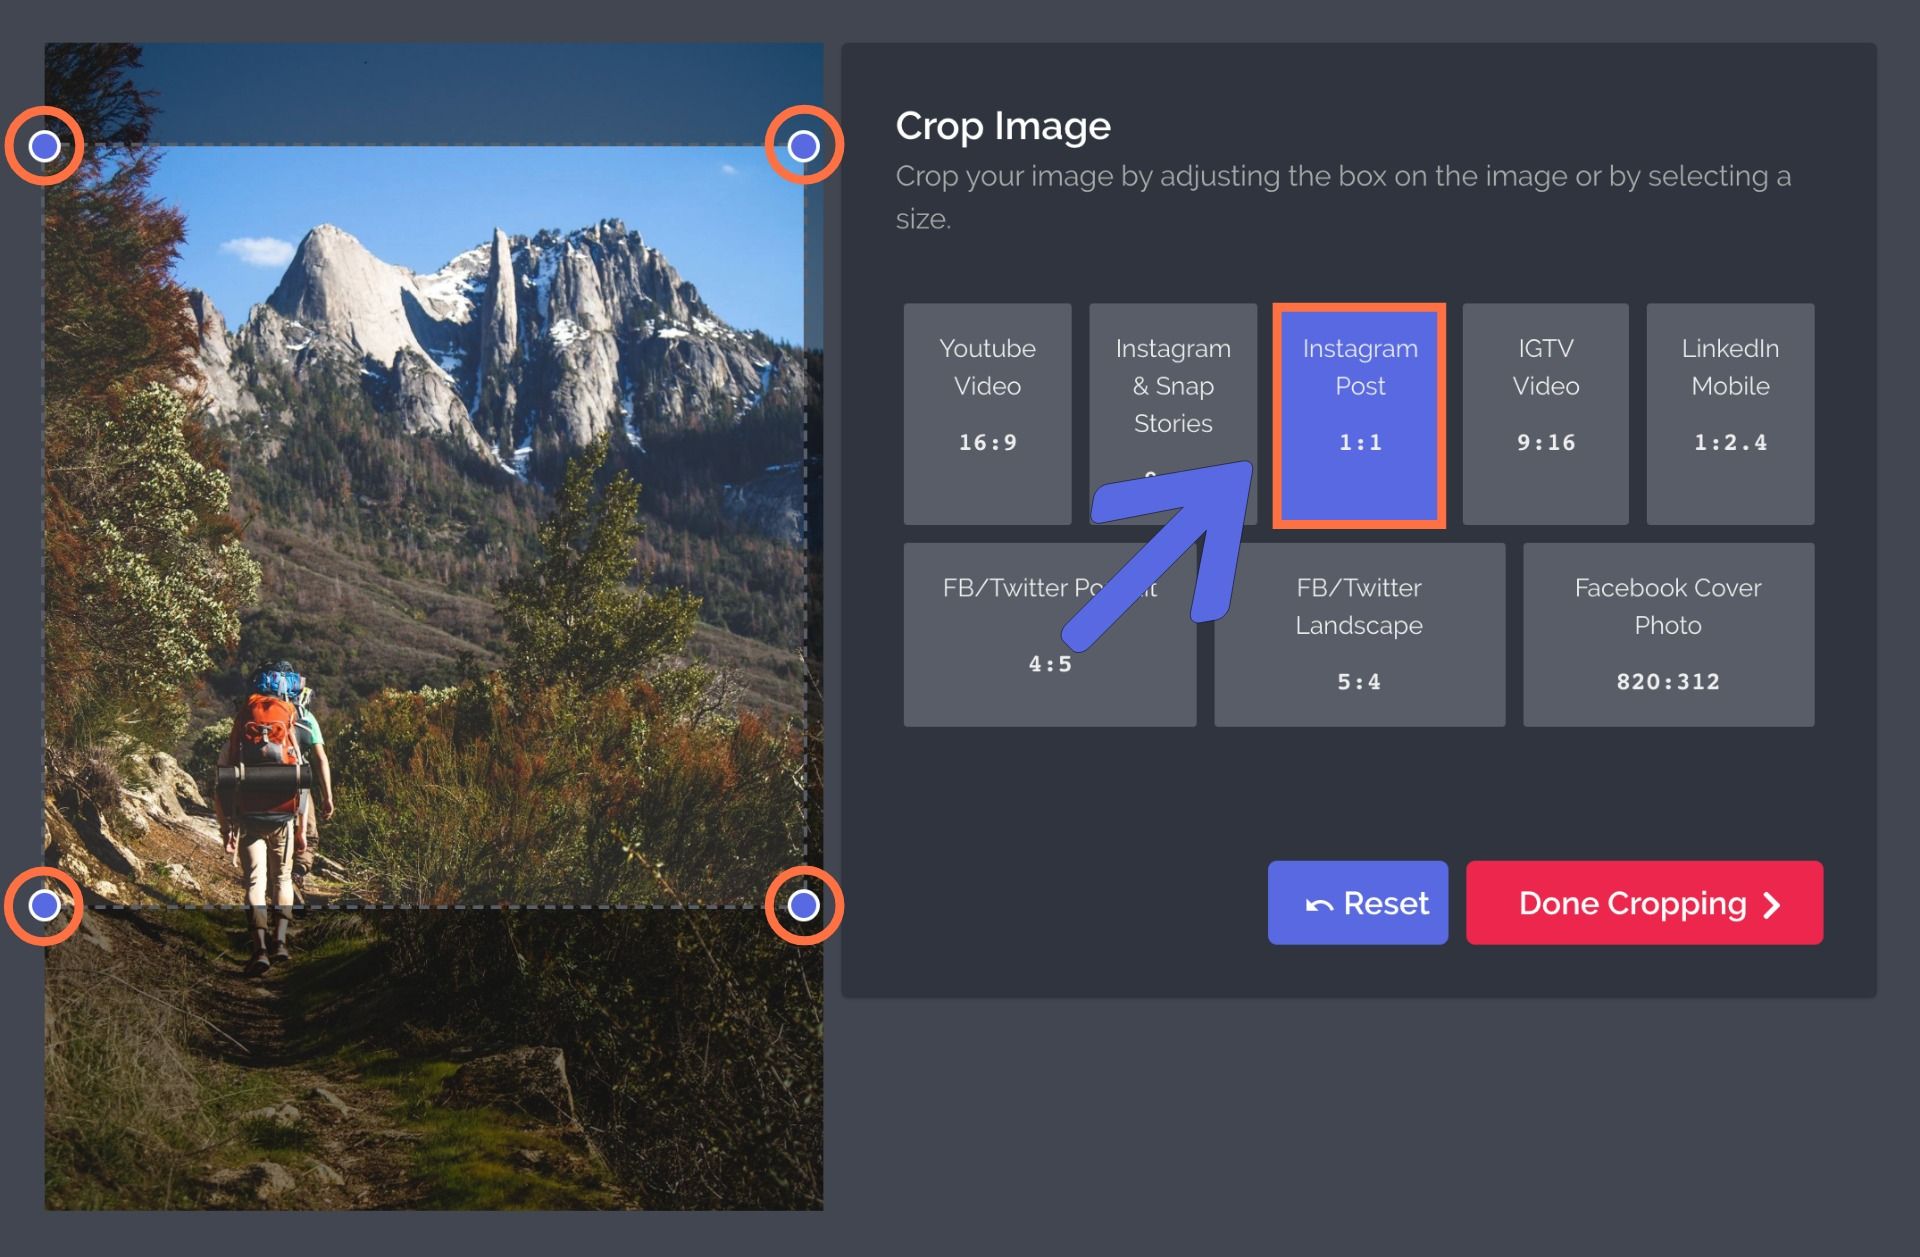Click the undo arrow icon in Reset
Image resolution: width=1920 pixels, height=1257 pixels.
pyautogui.click(x=1319, y=905)
